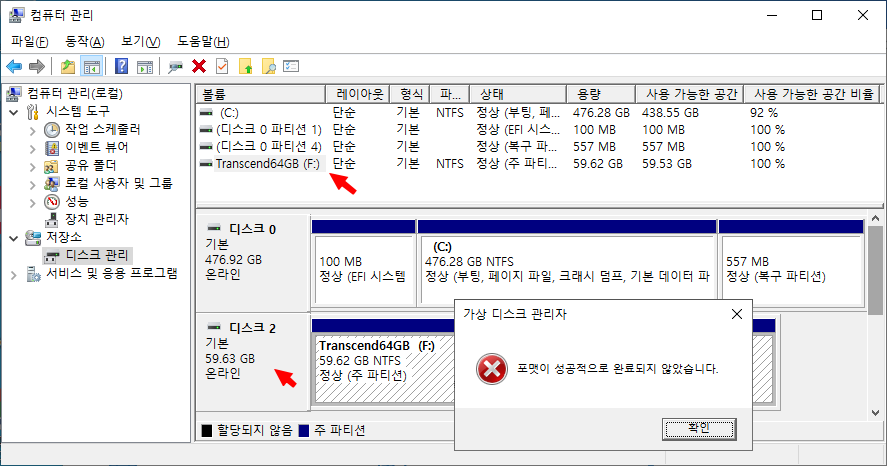This screenshot has width=887, height=466.
Task: Expand 서비스 및 응용 프로그램 node
Action: point(14,273)
